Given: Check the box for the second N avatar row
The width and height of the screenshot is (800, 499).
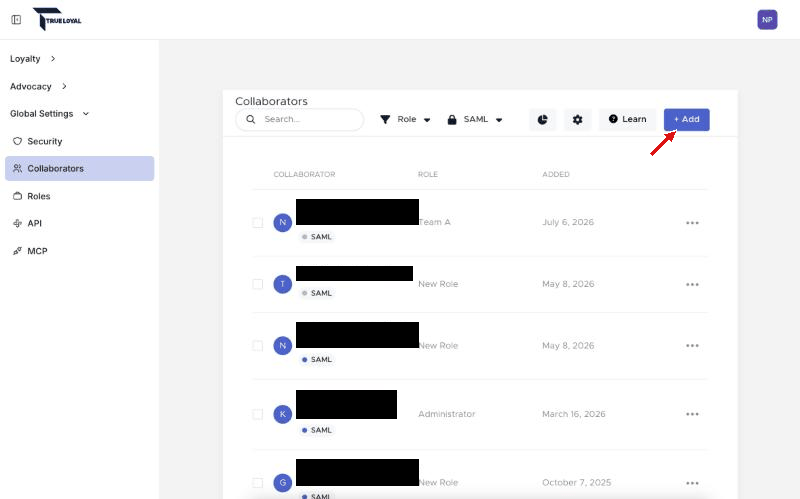Looking at the screenshot, I should (x=258, y=346).
